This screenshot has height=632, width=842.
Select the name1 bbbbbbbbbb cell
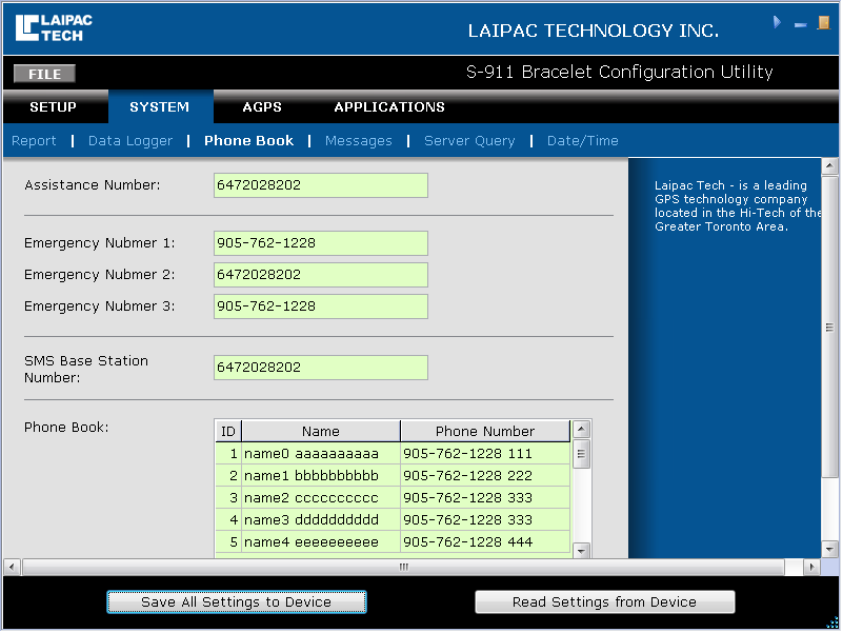[x=321, y=476]
